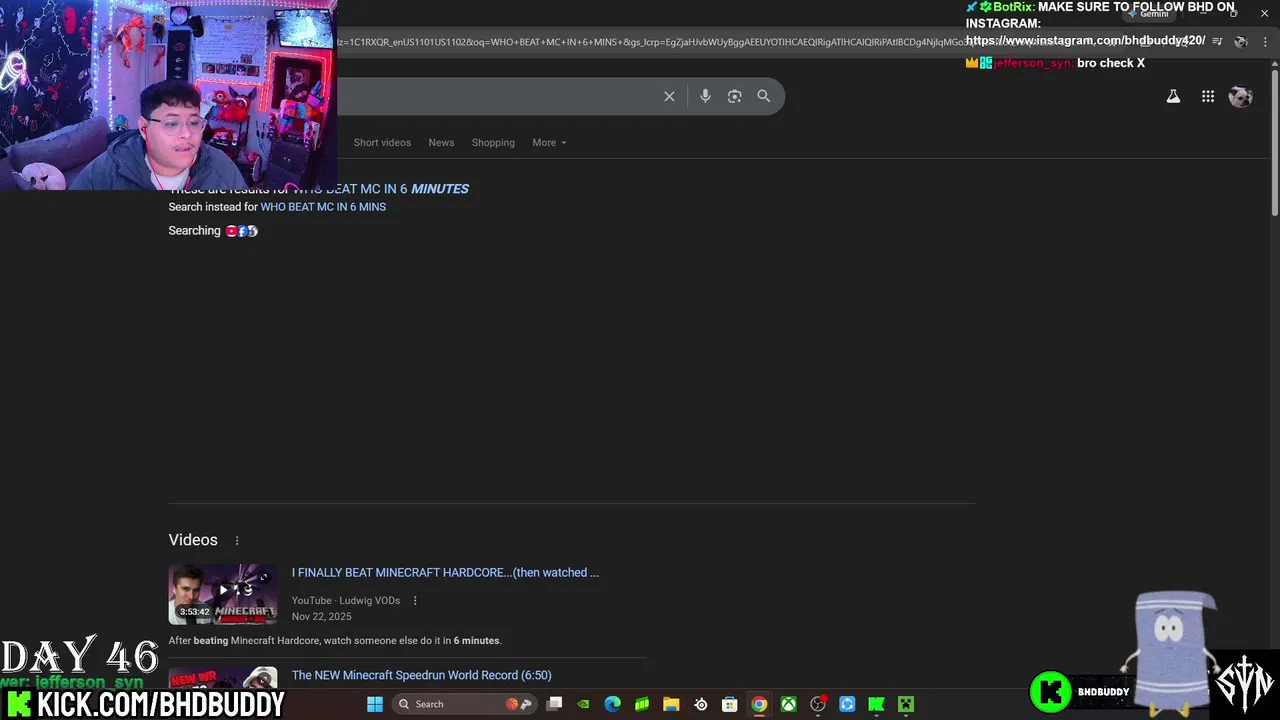This screenshot has height=720, width=1280.
Task: Click the Gemini button in Chrome
Action: click(x=1148, y=14)
